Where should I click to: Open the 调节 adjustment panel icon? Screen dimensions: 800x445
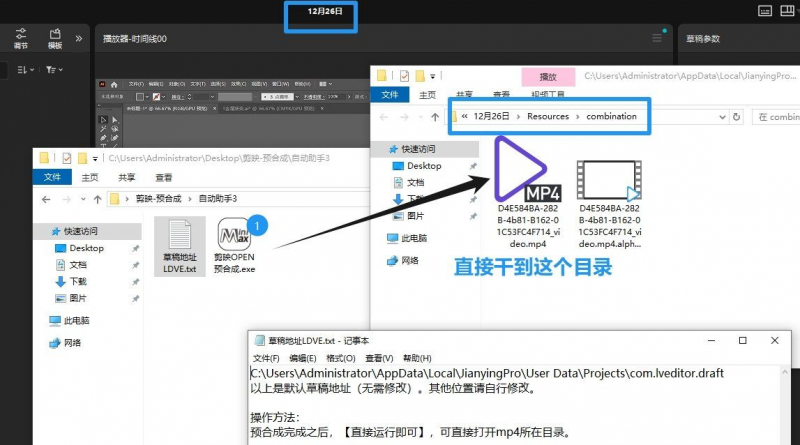coord(20,38)
